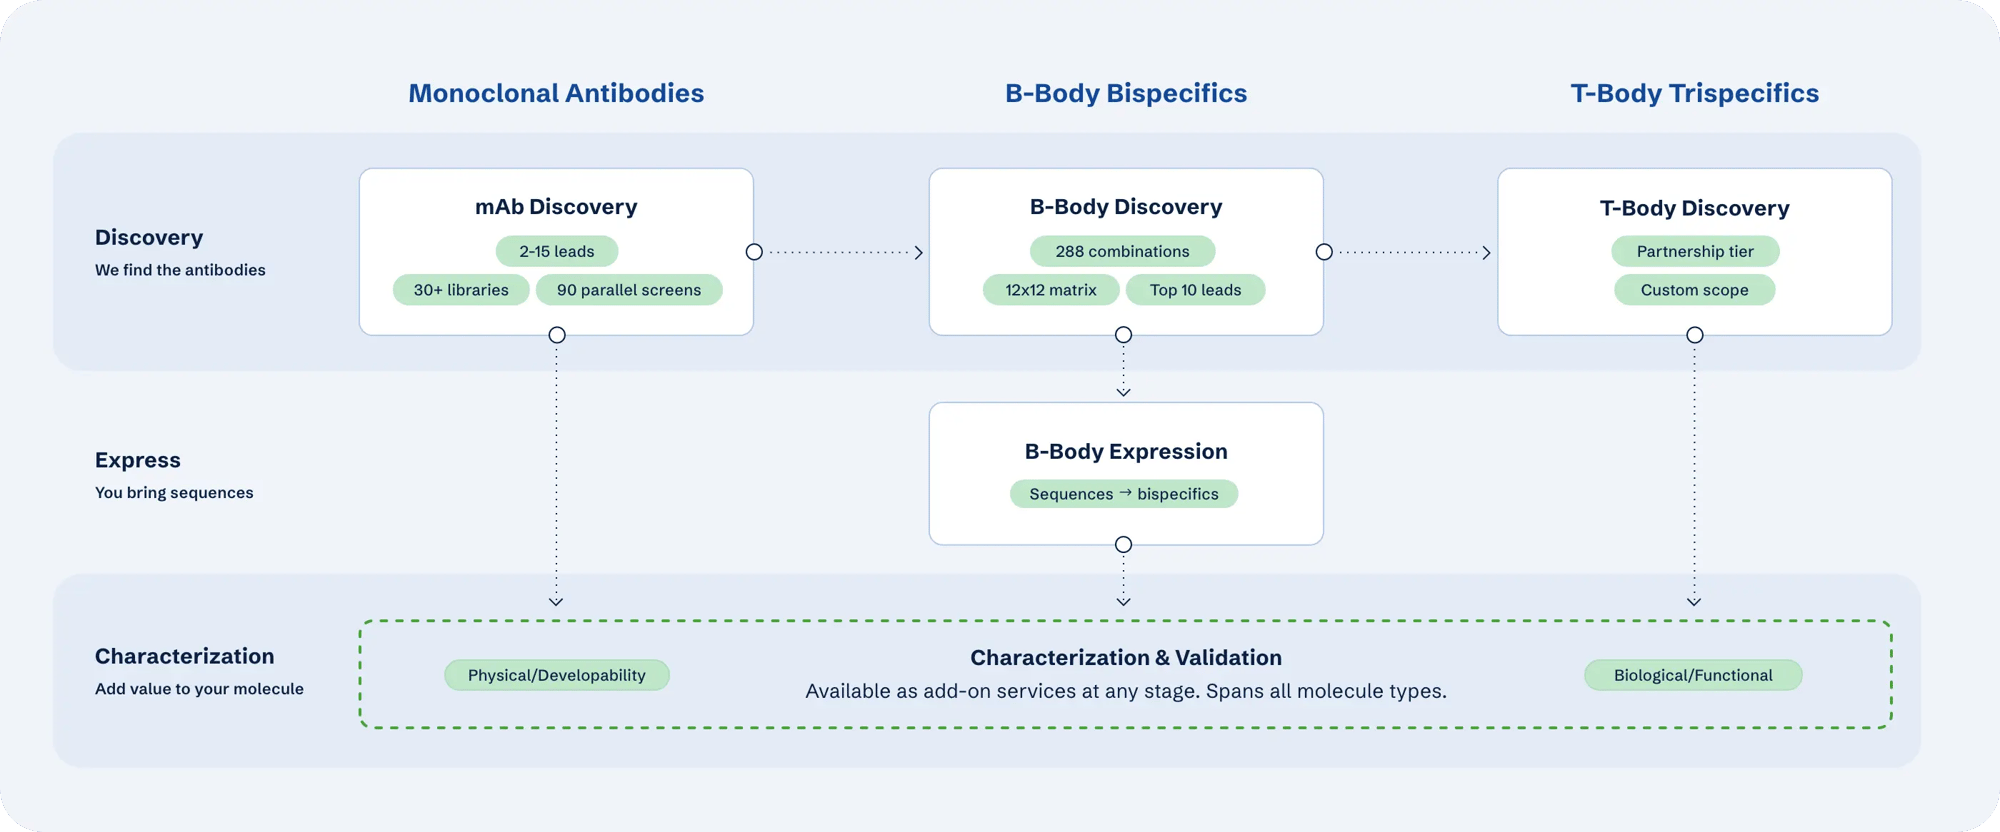Select the Monoclonal Antibodies column heading
The width and height of the screenshot is (2000, 832).
(x=556, y=93)
